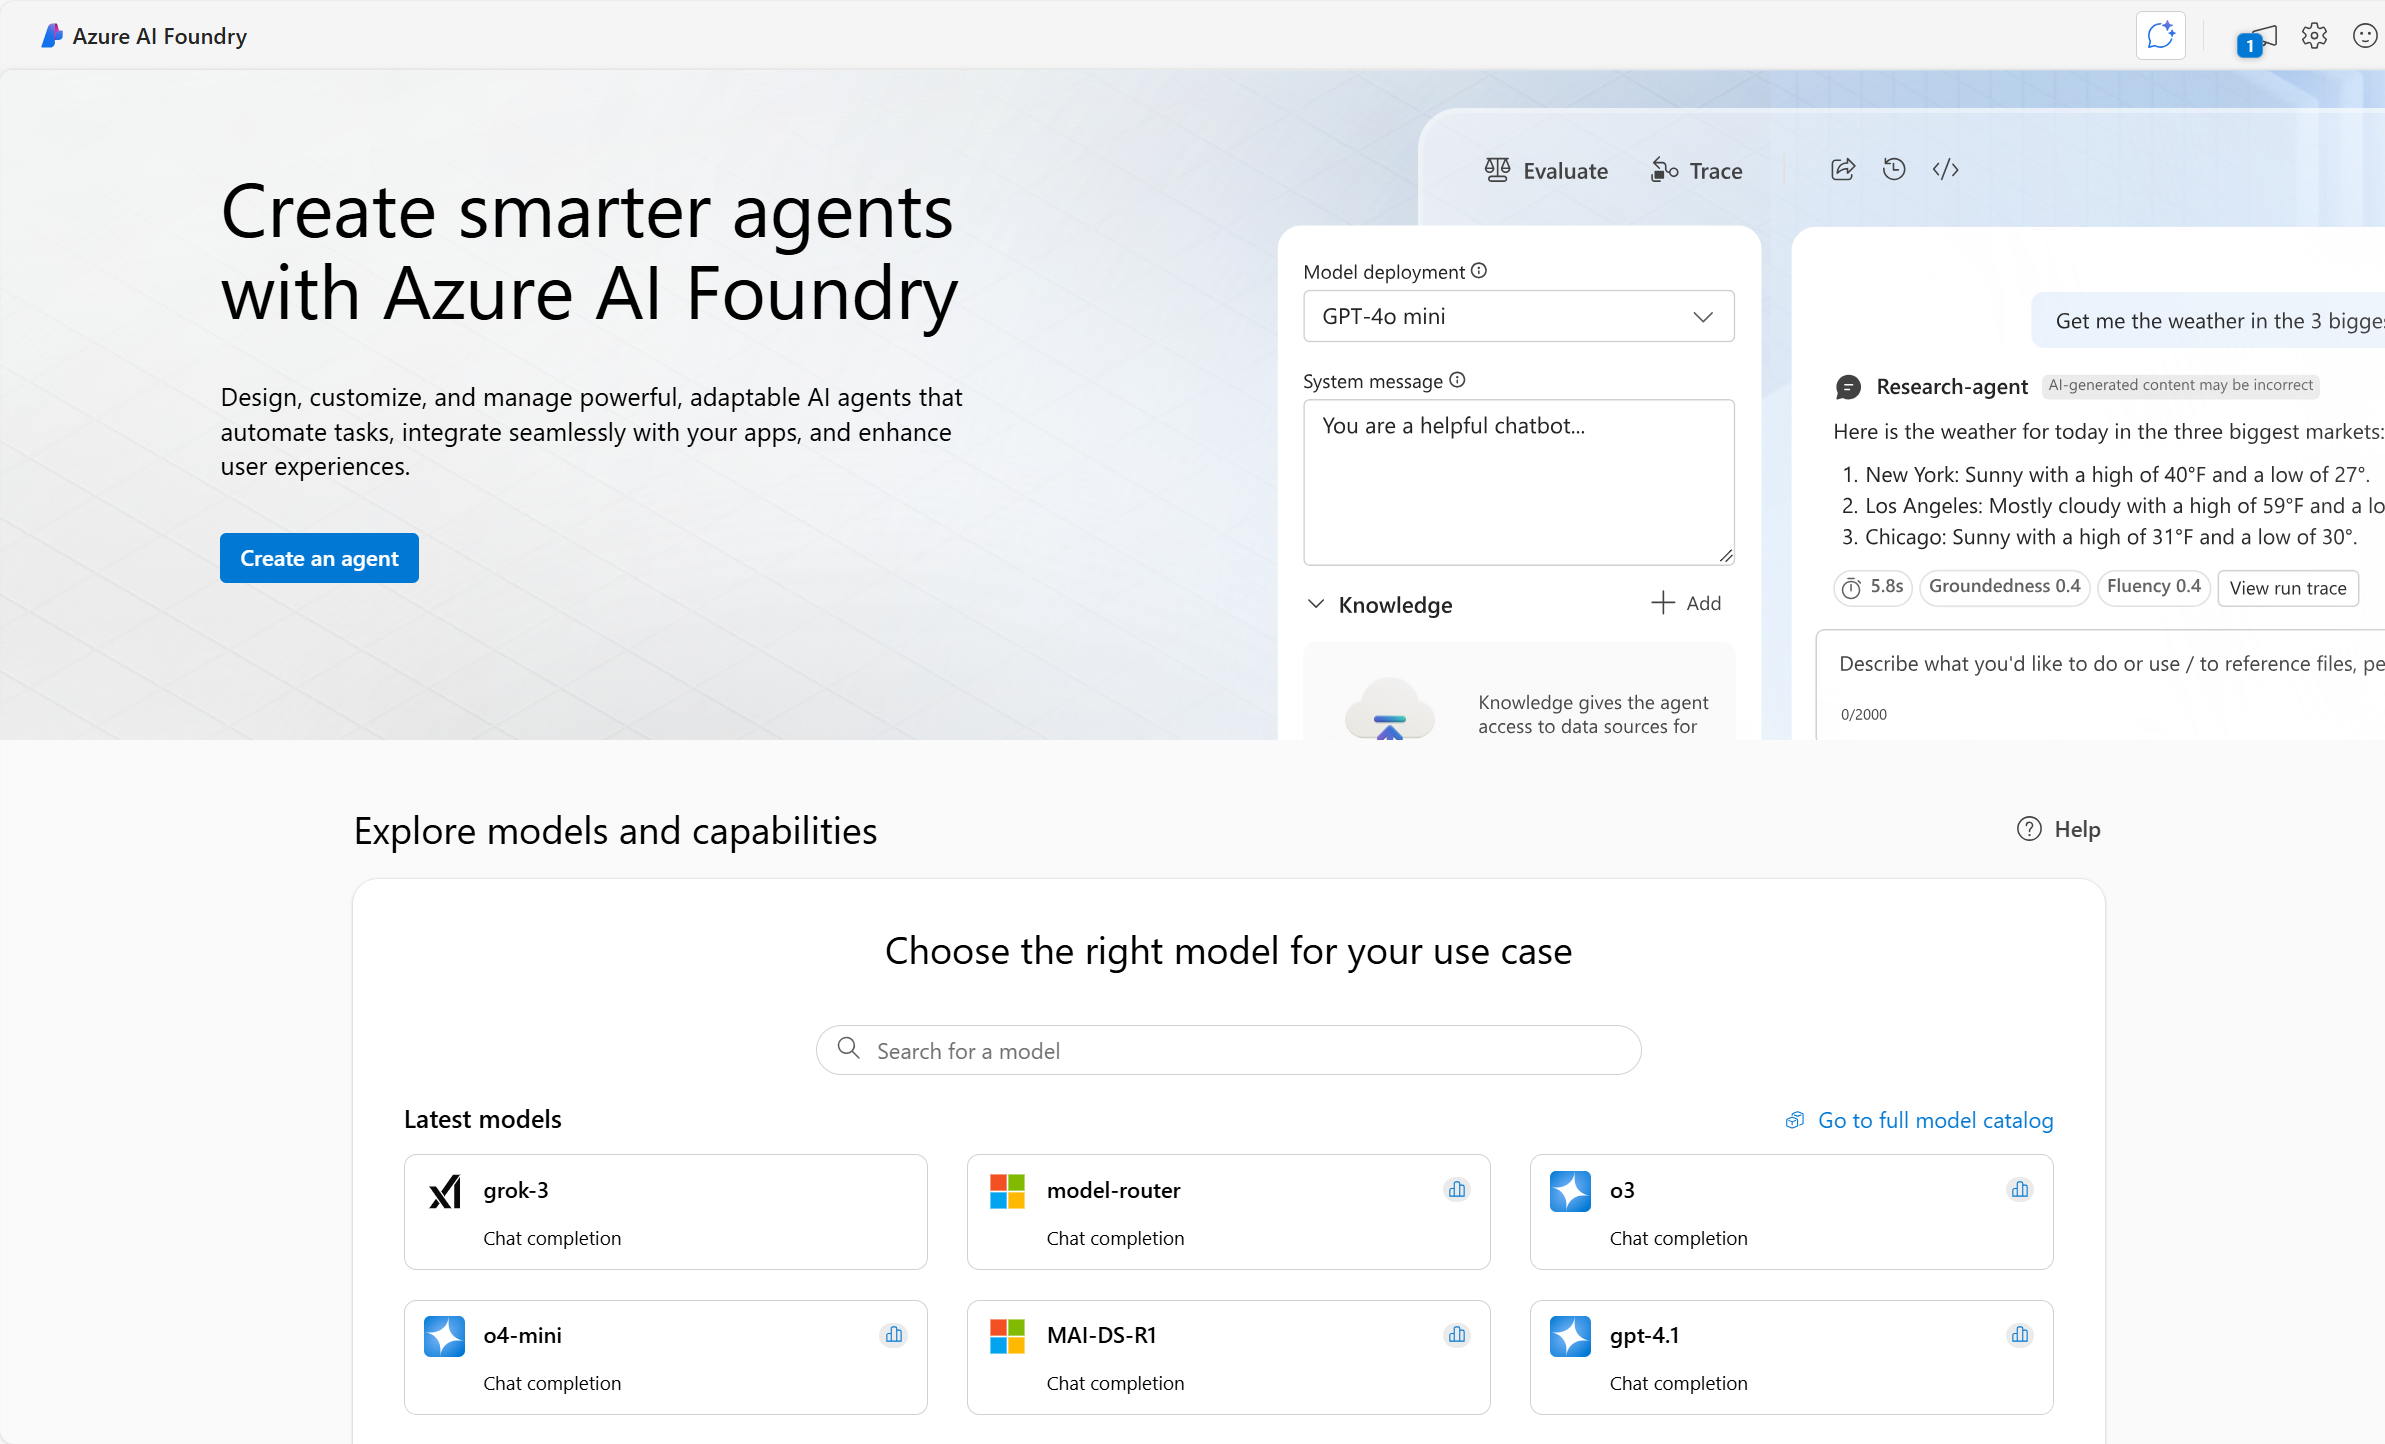This screenshot has width=2385, height=1444.
Task: Click the Search for a model field
Action: point(1228,1050)
